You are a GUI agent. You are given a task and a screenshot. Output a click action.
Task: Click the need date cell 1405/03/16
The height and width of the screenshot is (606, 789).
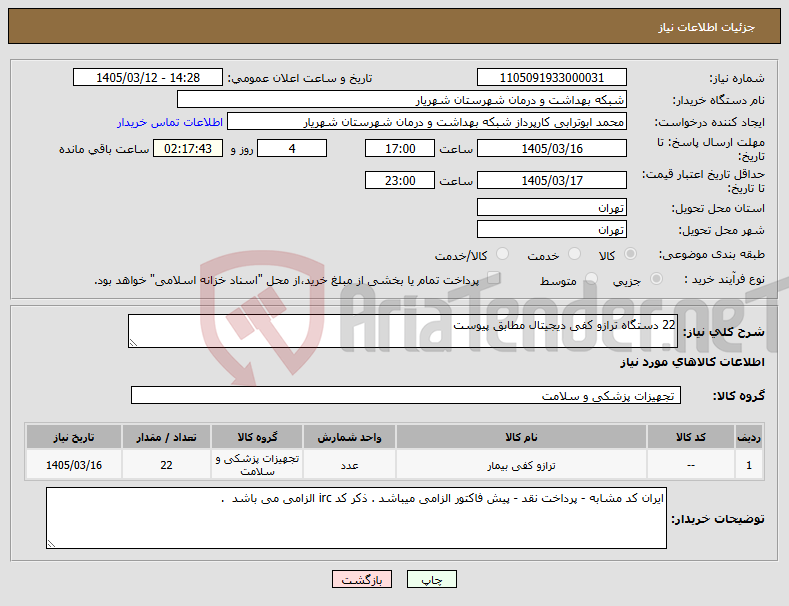(74, 465)
